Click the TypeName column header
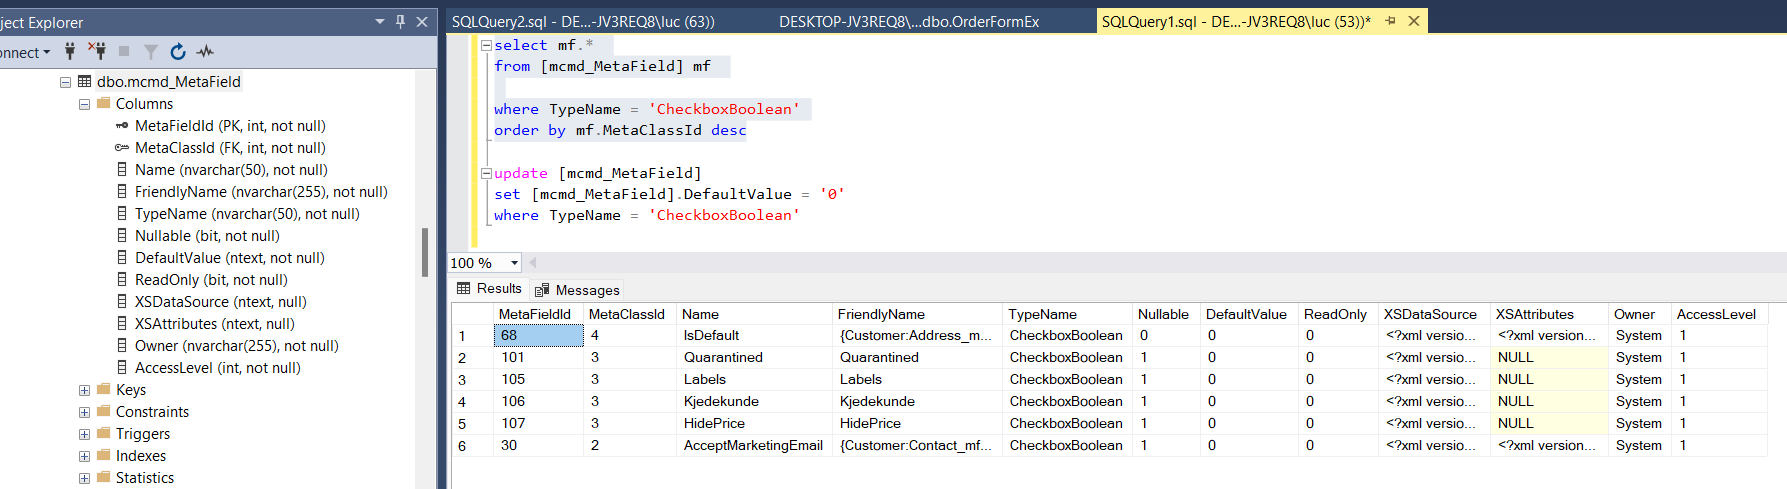This screenshot has width=1787, height=489. [x=1042, y=314]
